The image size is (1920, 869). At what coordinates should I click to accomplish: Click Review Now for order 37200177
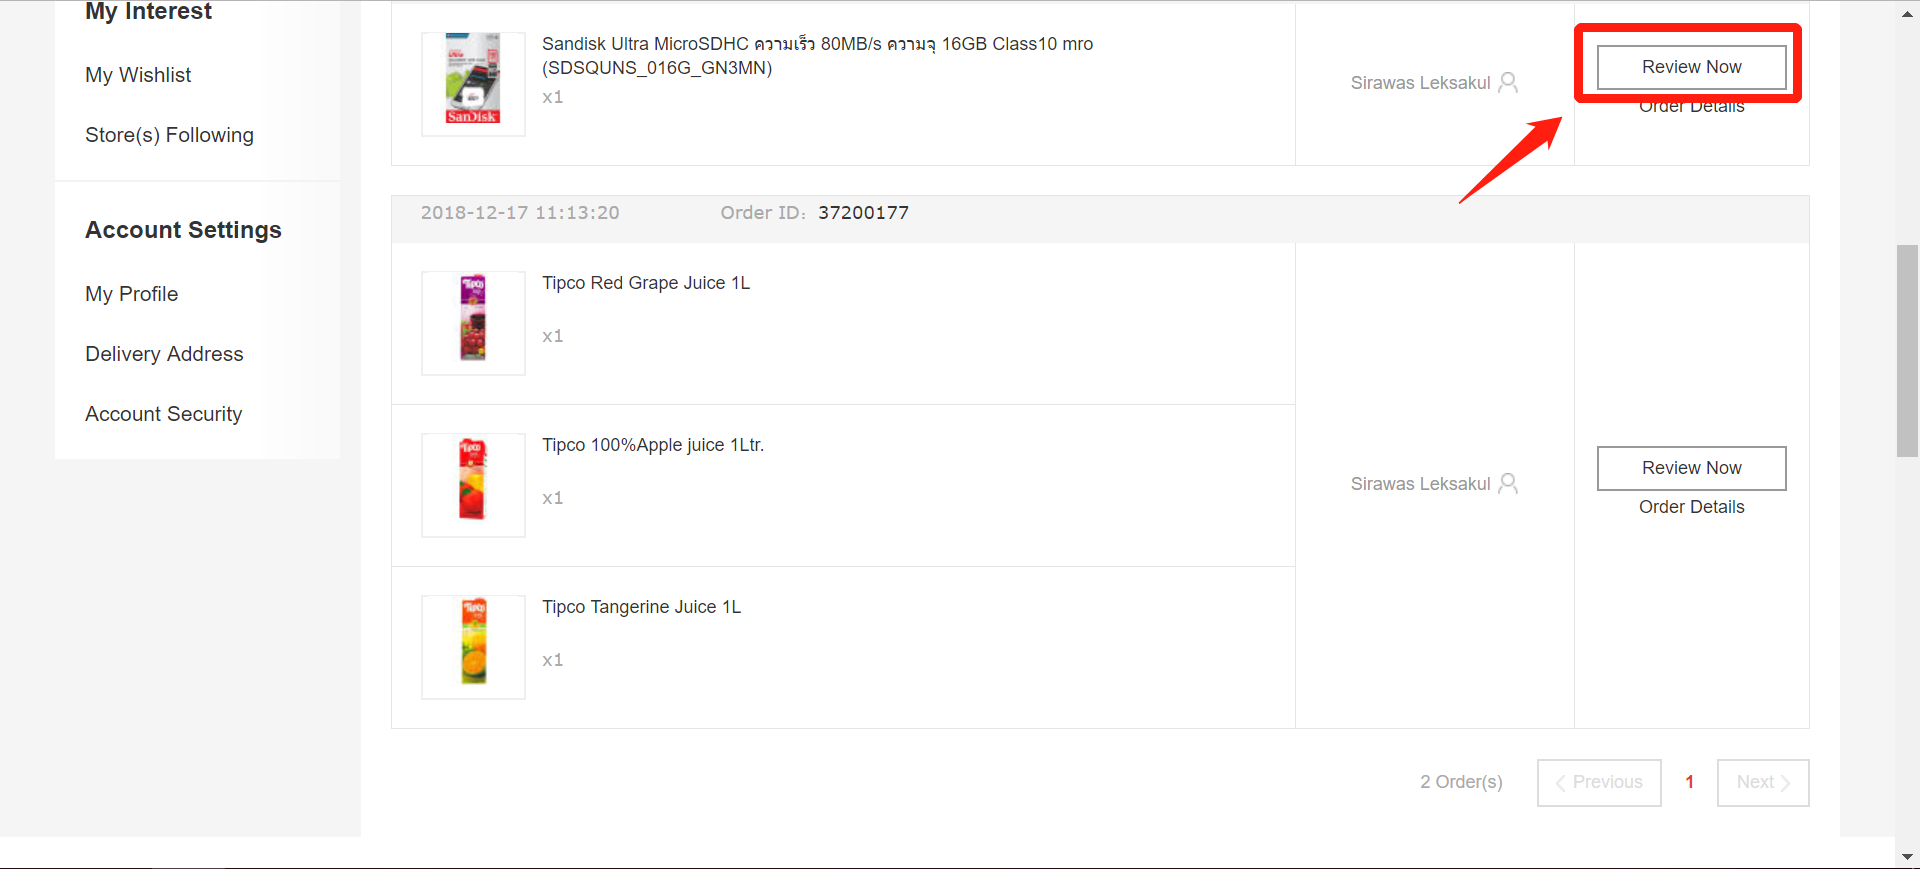point(1691,468)
